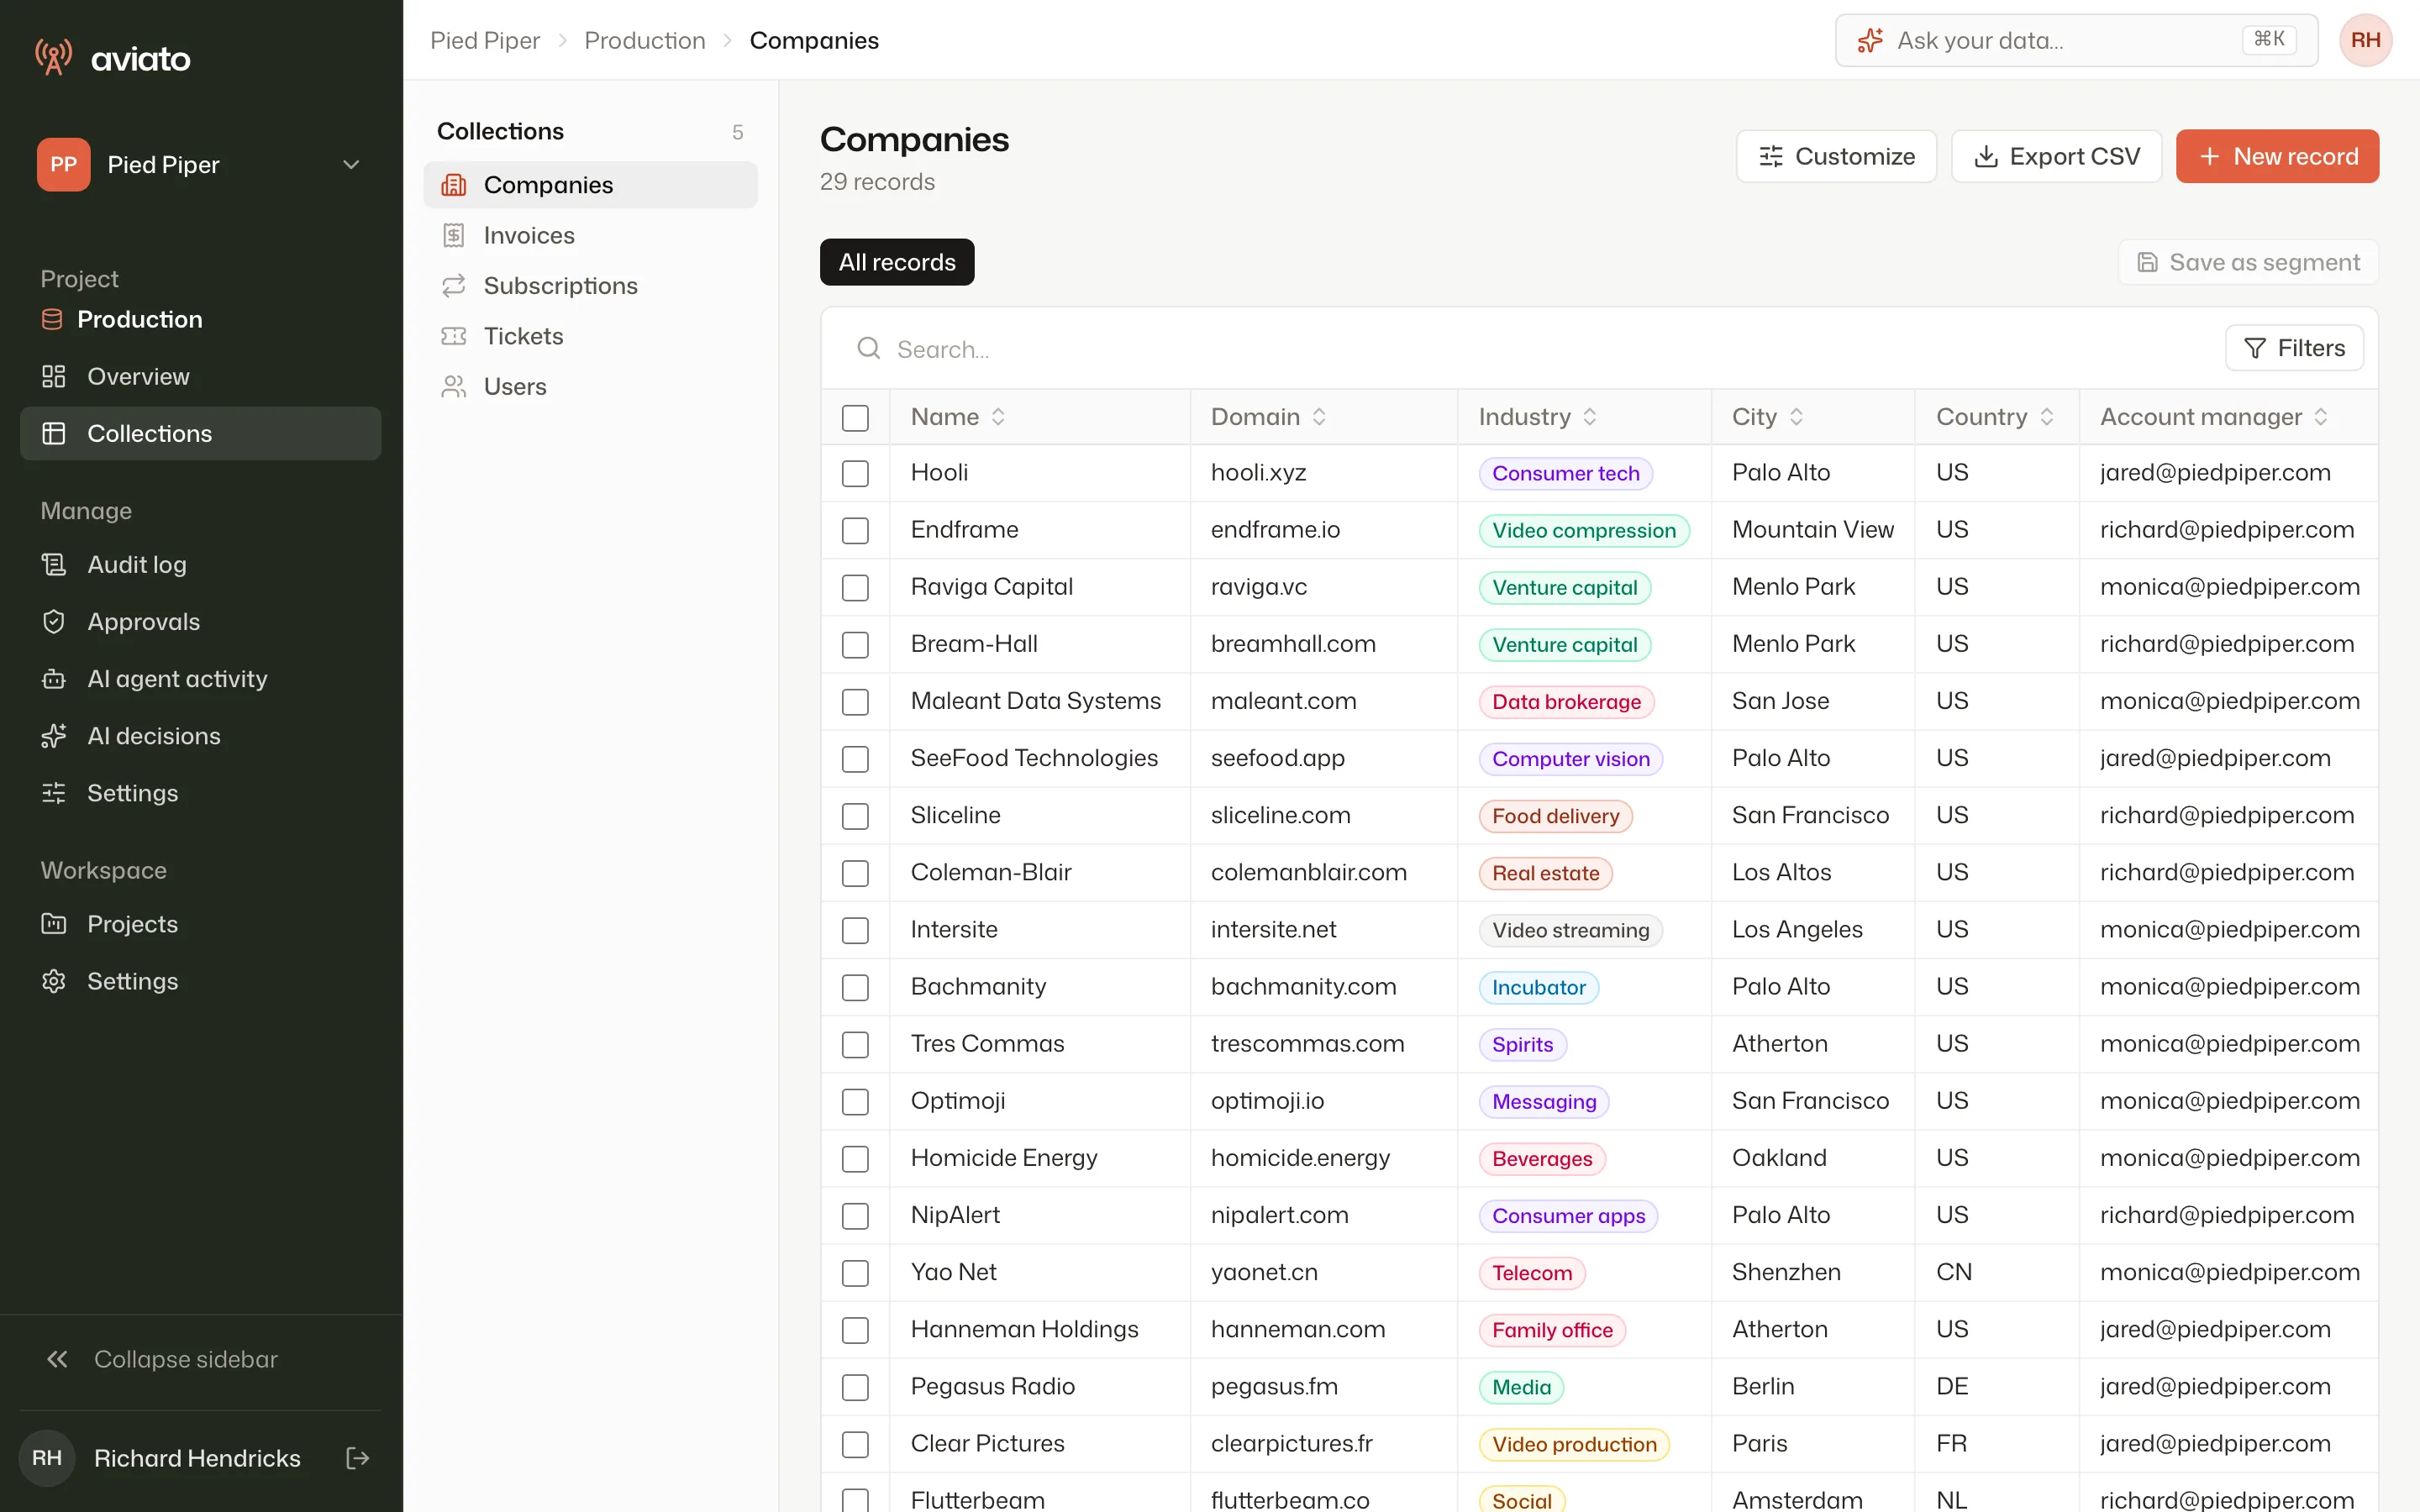2420x1512 pixels.
Task: Click the Invoices receipt icon
Action: (454, 235)
